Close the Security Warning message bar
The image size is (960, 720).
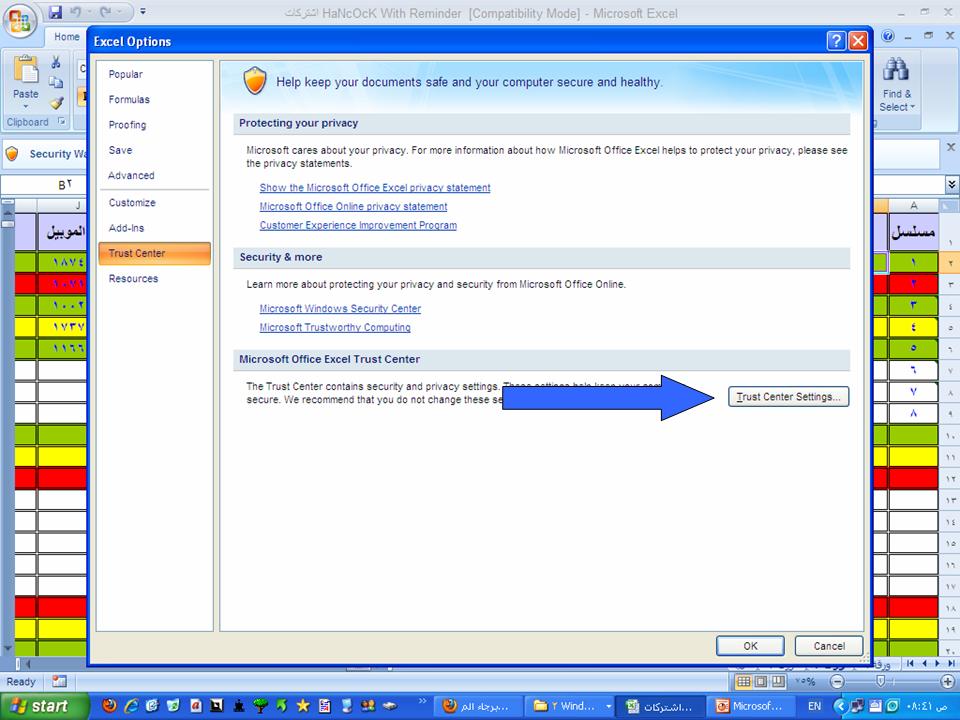(x=951, y=147)
